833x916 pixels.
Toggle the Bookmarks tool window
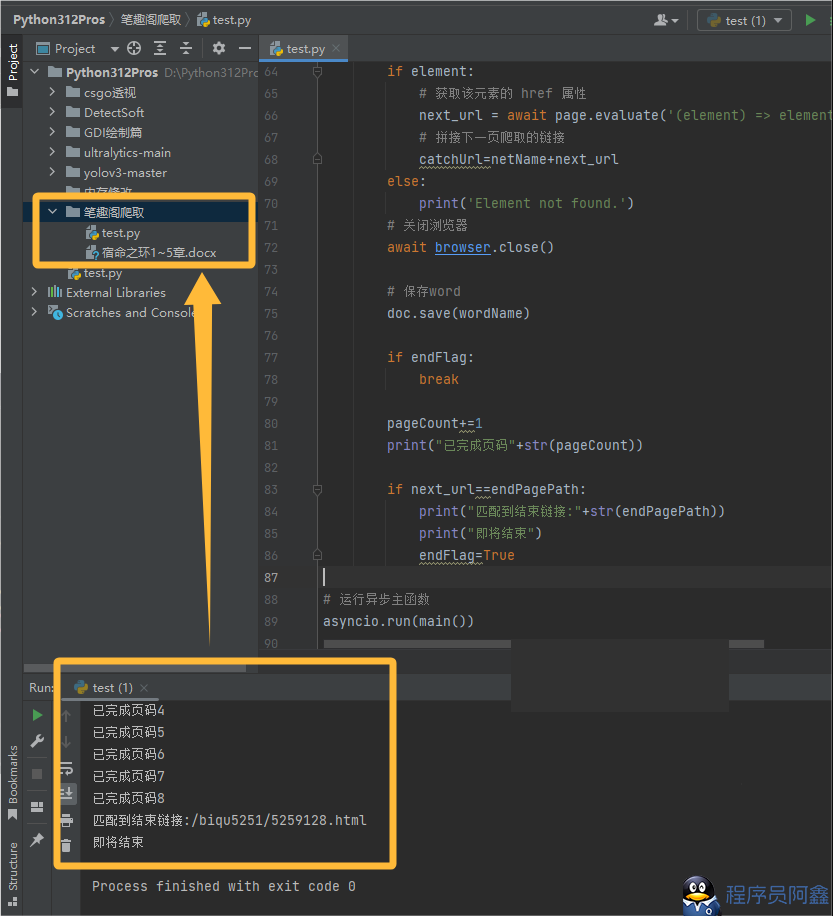pyautogui.click(x=12, y=782)
